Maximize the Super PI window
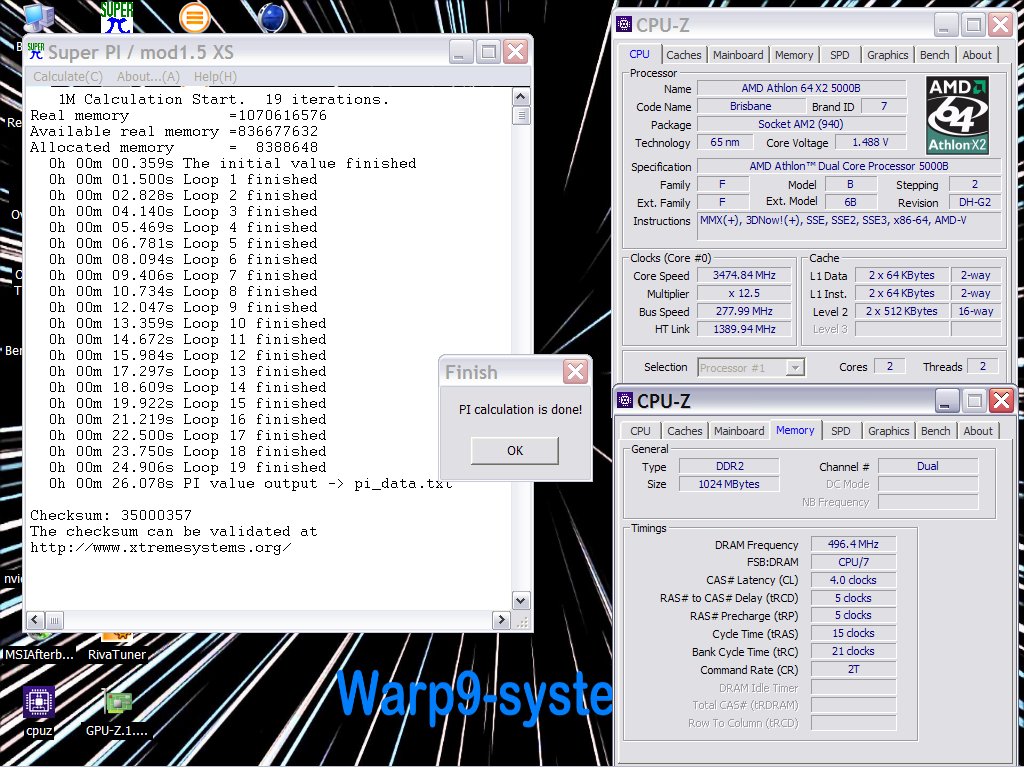 point(488,52)
